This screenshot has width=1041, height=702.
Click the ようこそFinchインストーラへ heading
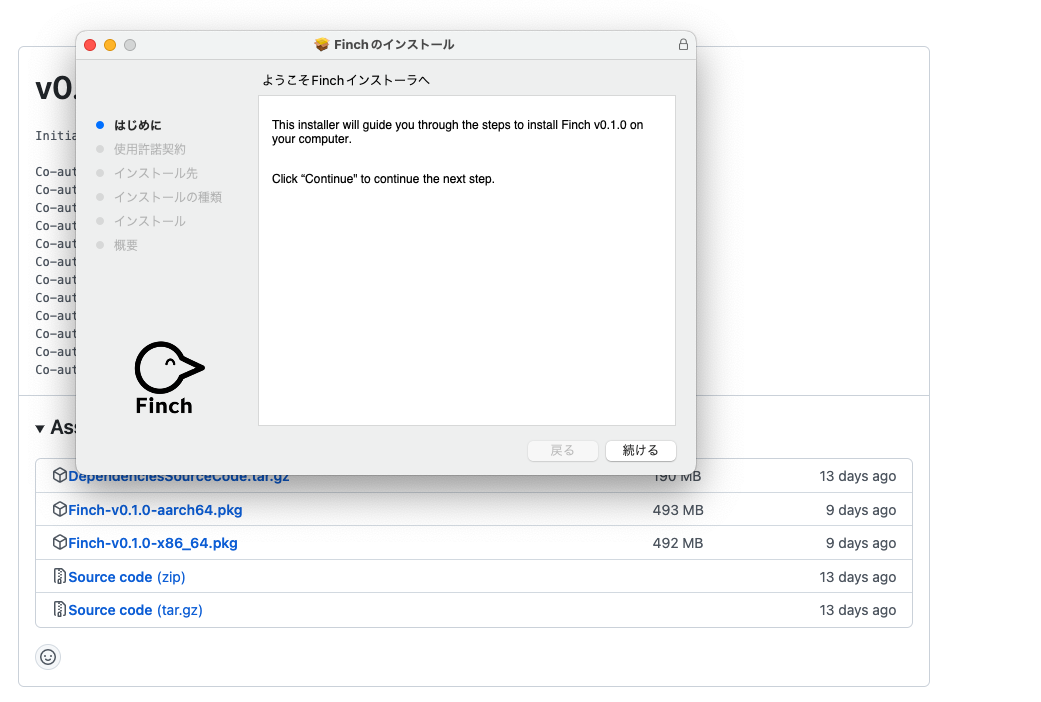pyautogui.click(x=346, y=80)
